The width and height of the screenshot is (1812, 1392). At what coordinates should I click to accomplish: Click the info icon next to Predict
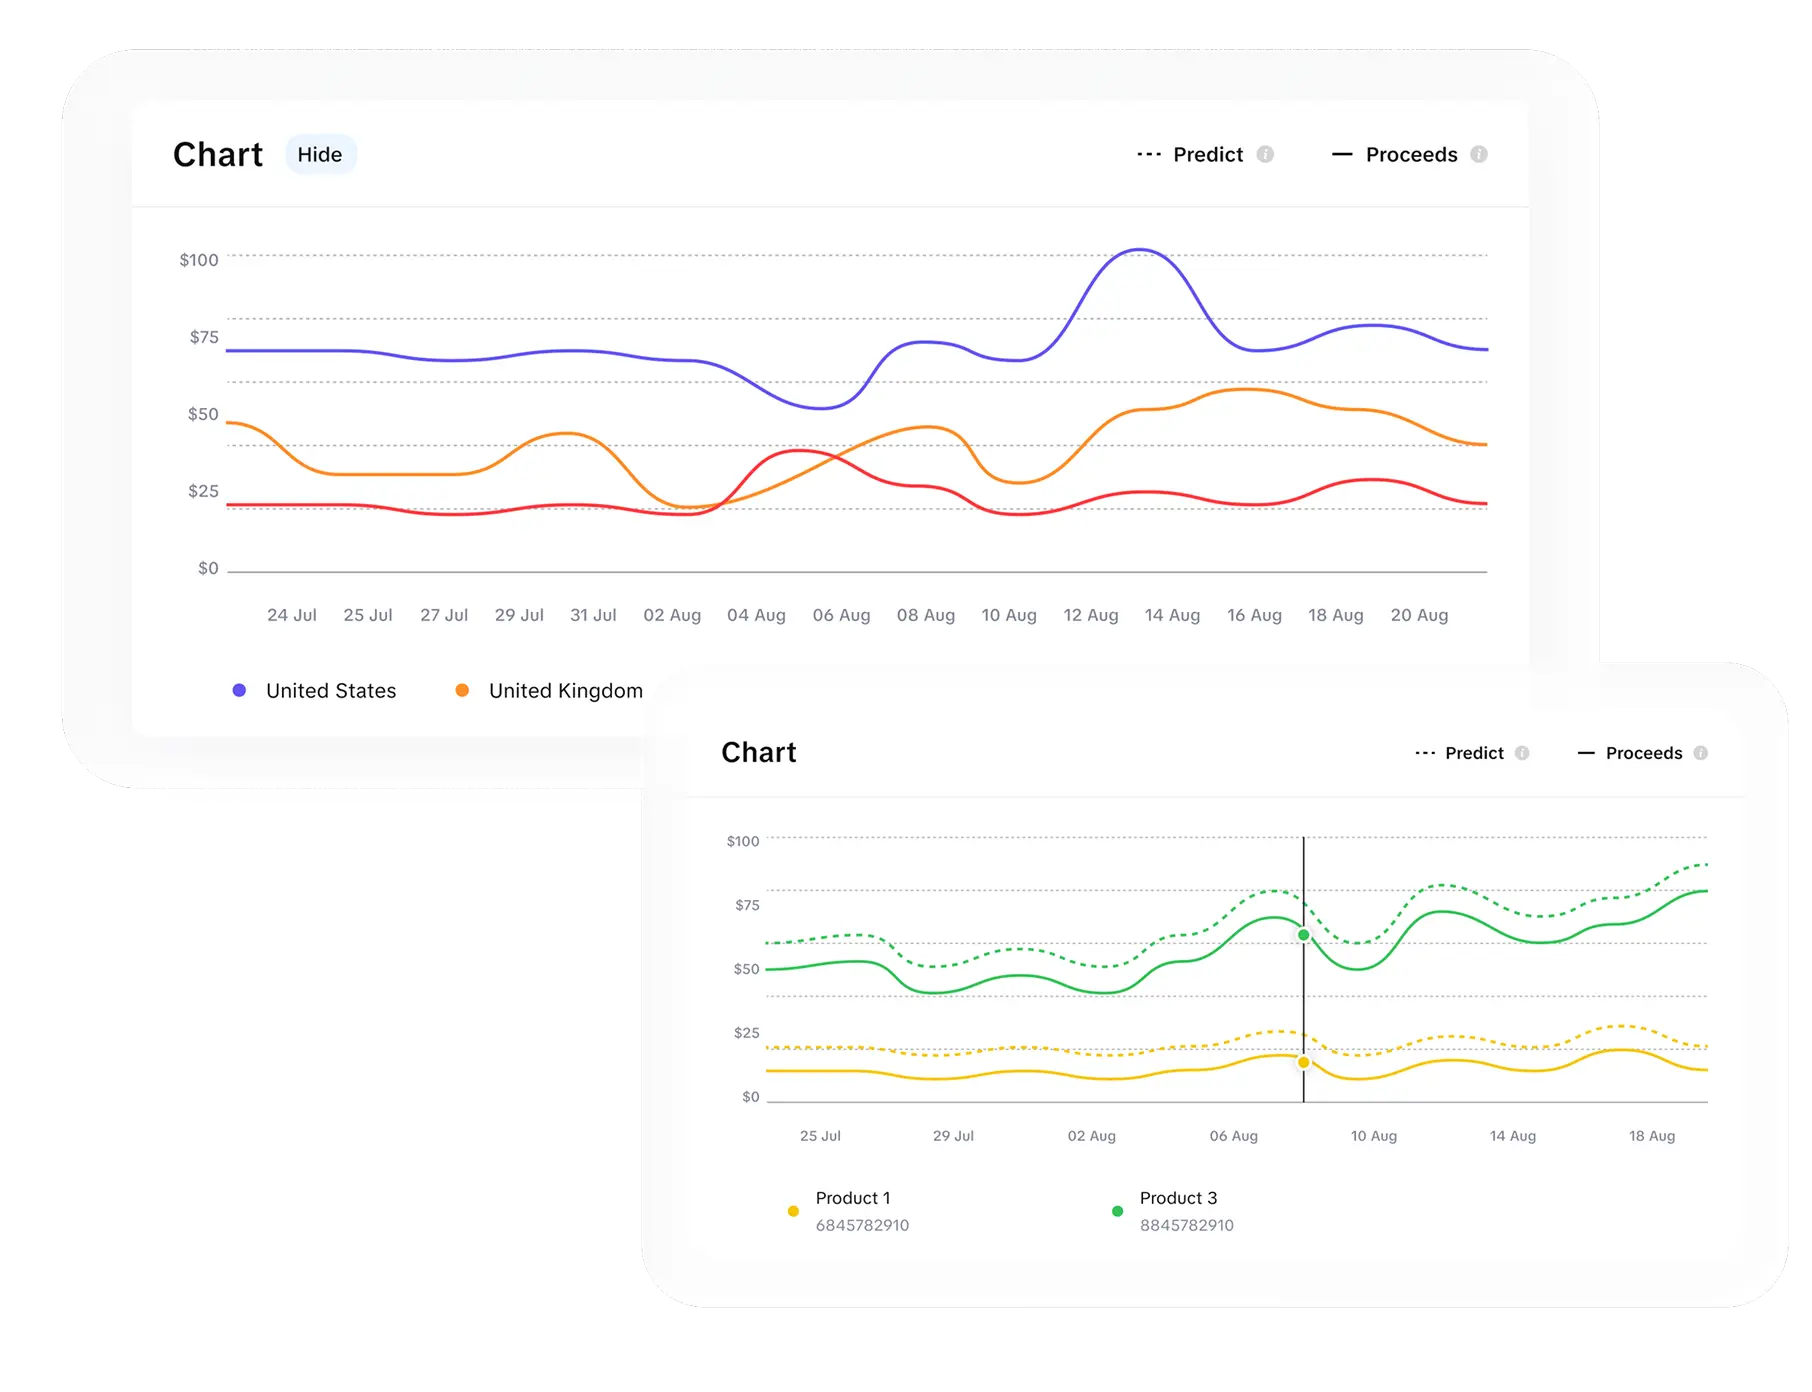[1266, 154]
